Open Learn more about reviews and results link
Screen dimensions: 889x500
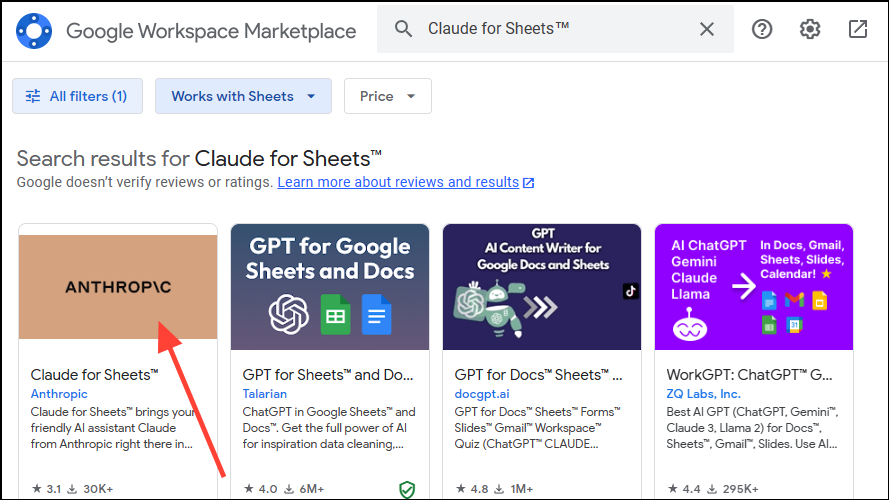tap(398, 182)
